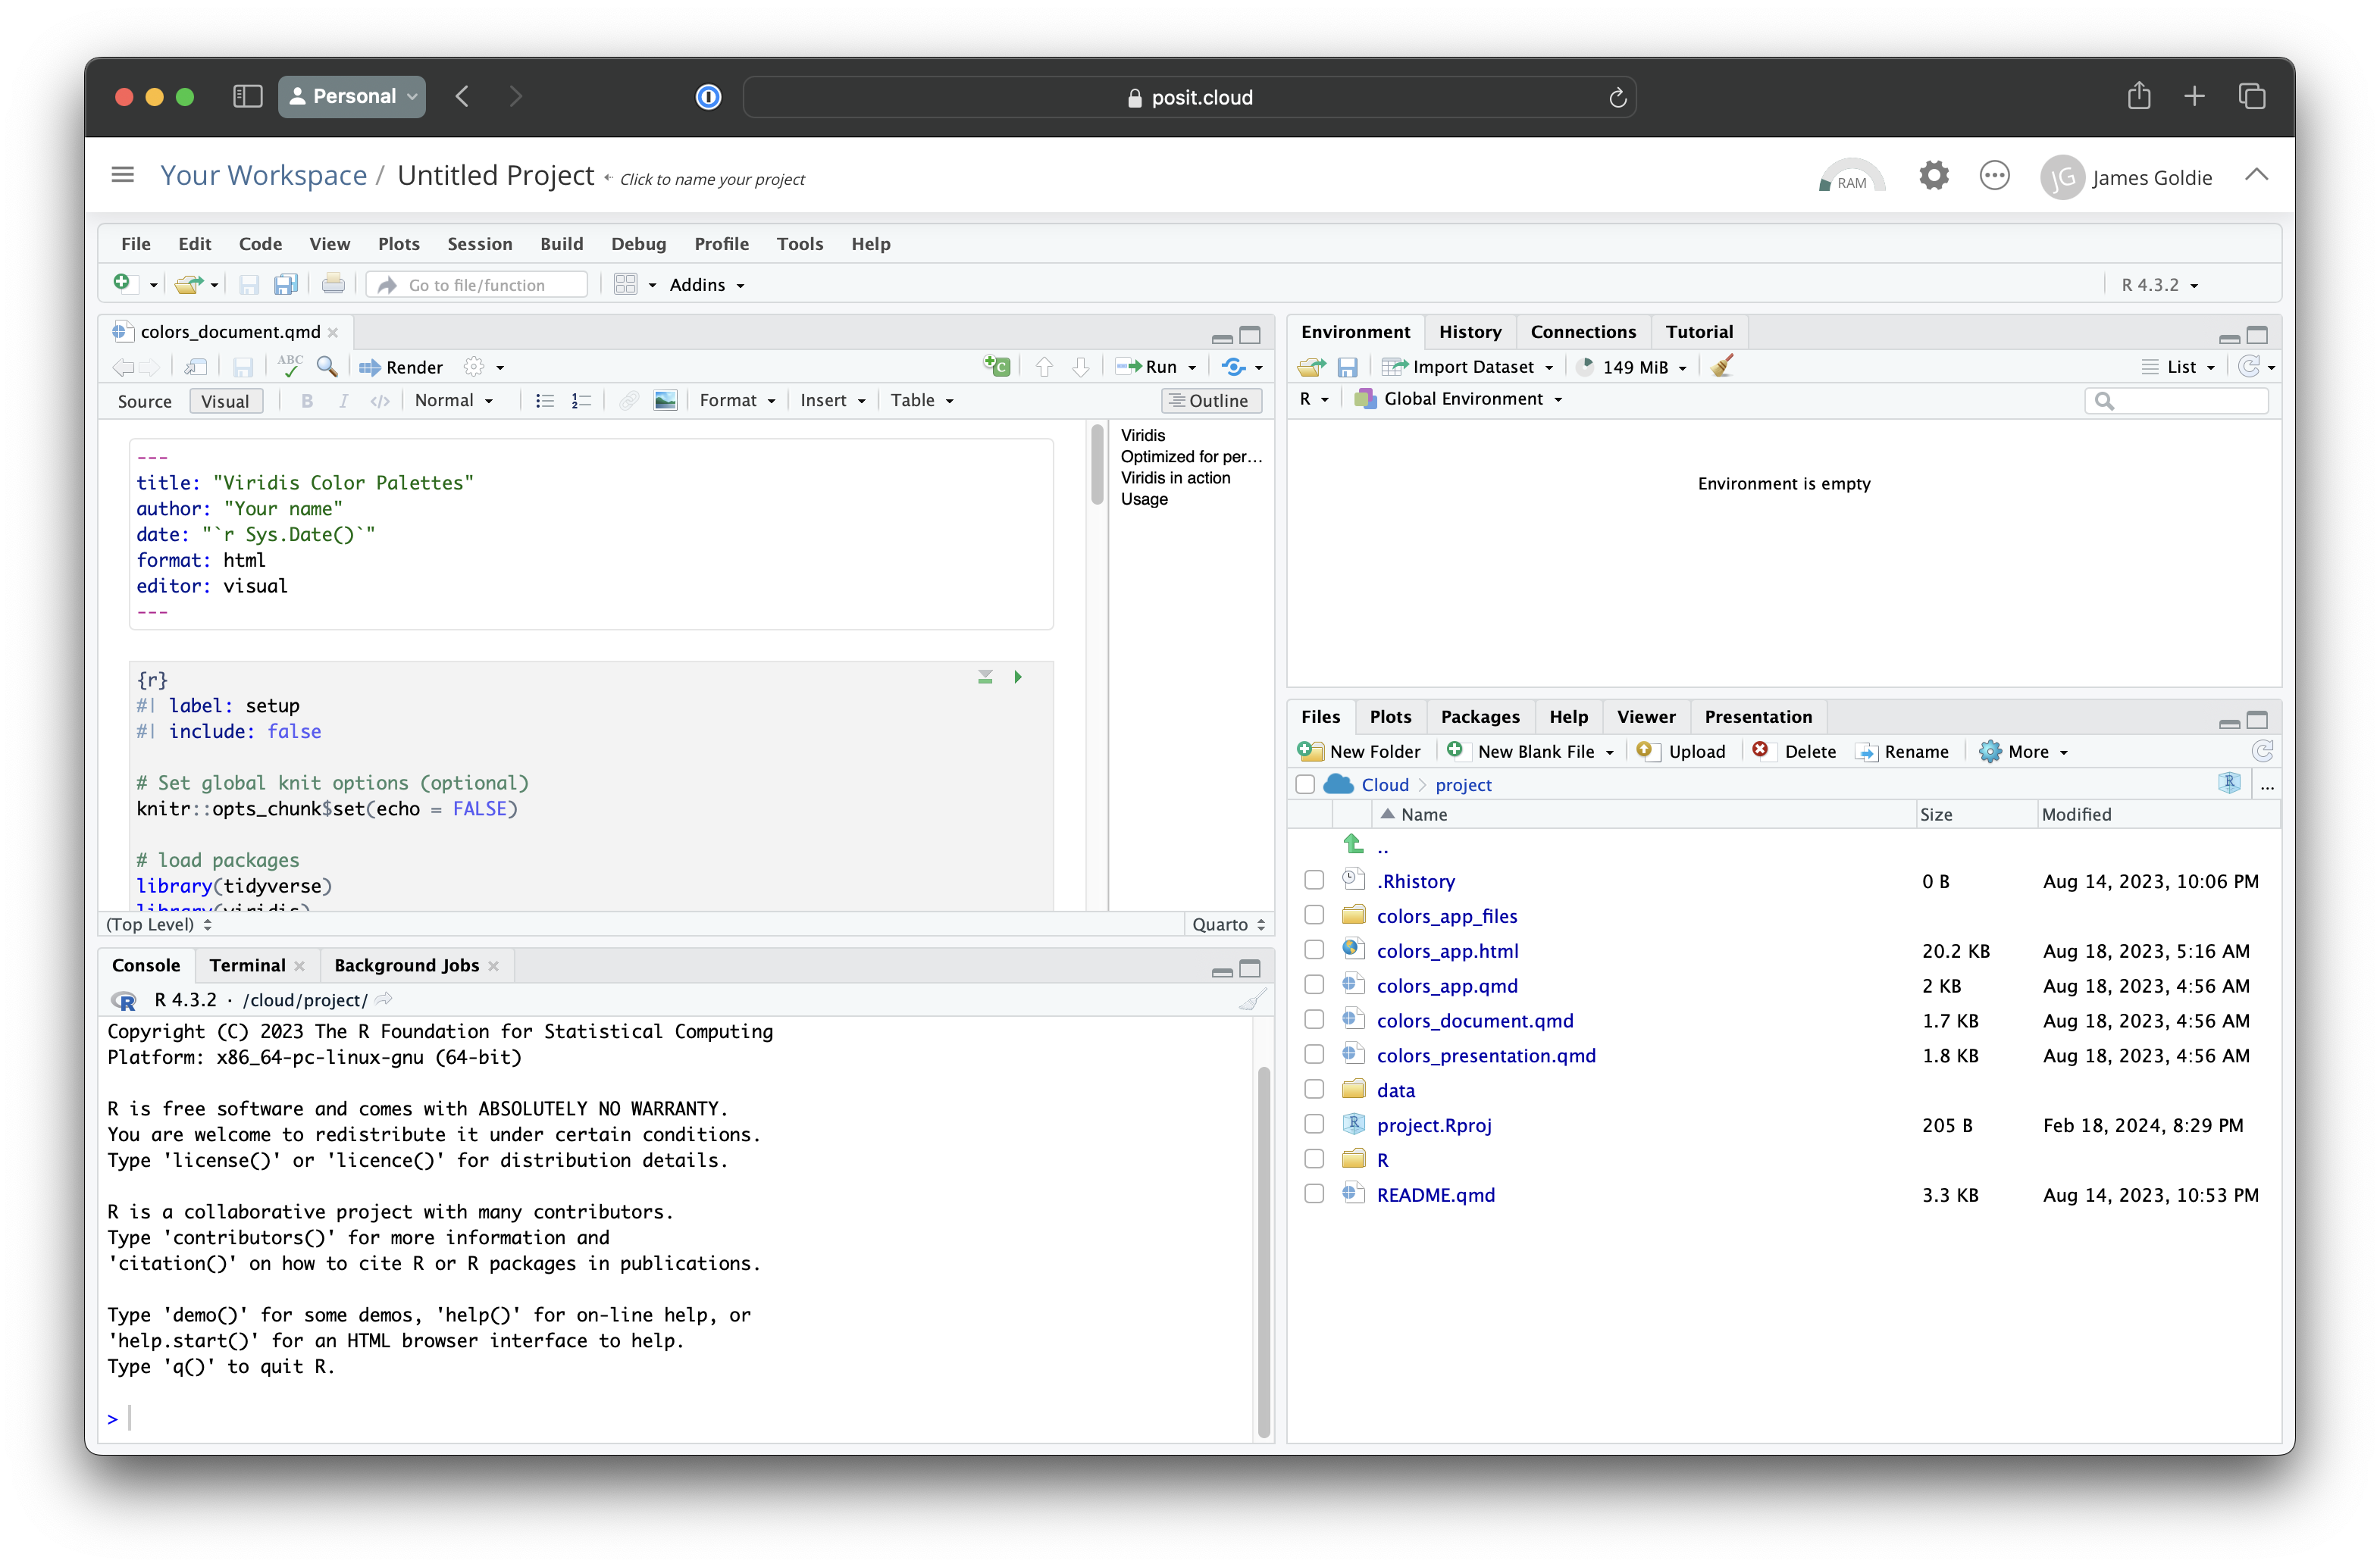Click the Insert new code chunk icon
This screenshot has width=2380, height=1567.
tap(996, 367)
